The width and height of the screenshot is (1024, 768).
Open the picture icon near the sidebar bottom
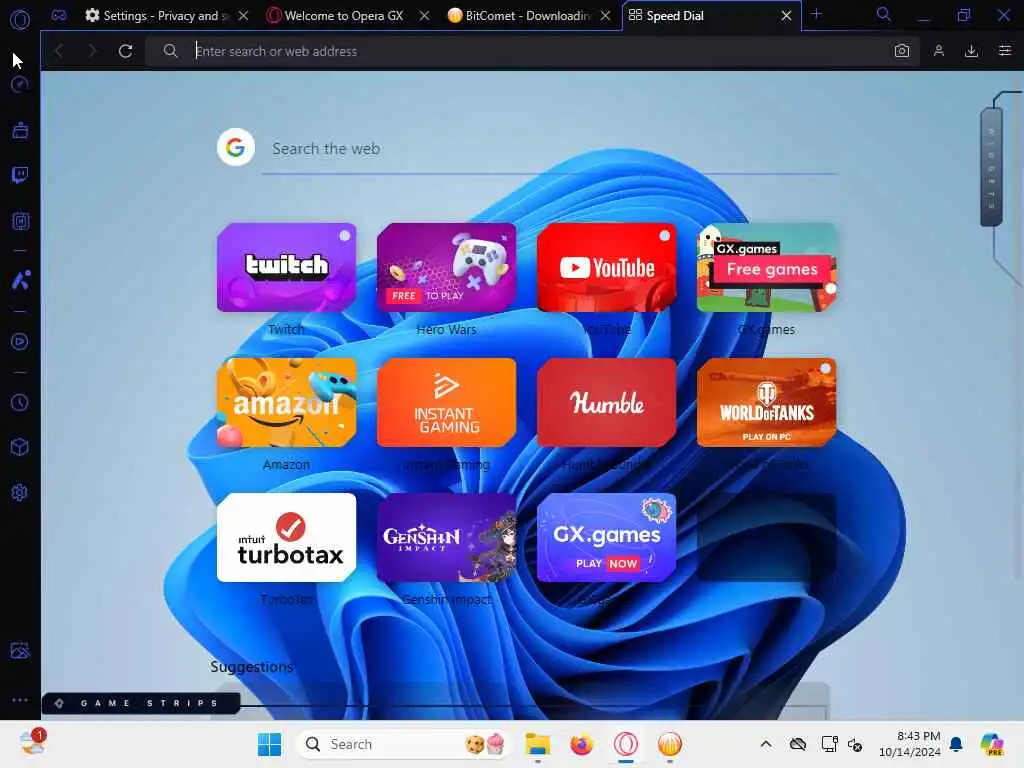tap(20, 650)
